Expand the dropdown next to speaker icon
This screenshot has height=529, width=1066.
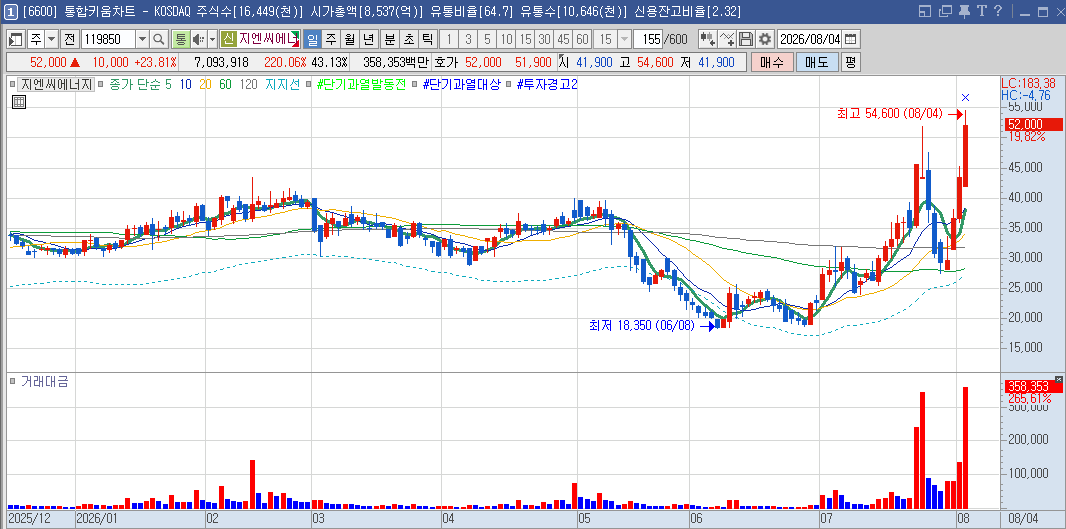[x=211, y=39]
